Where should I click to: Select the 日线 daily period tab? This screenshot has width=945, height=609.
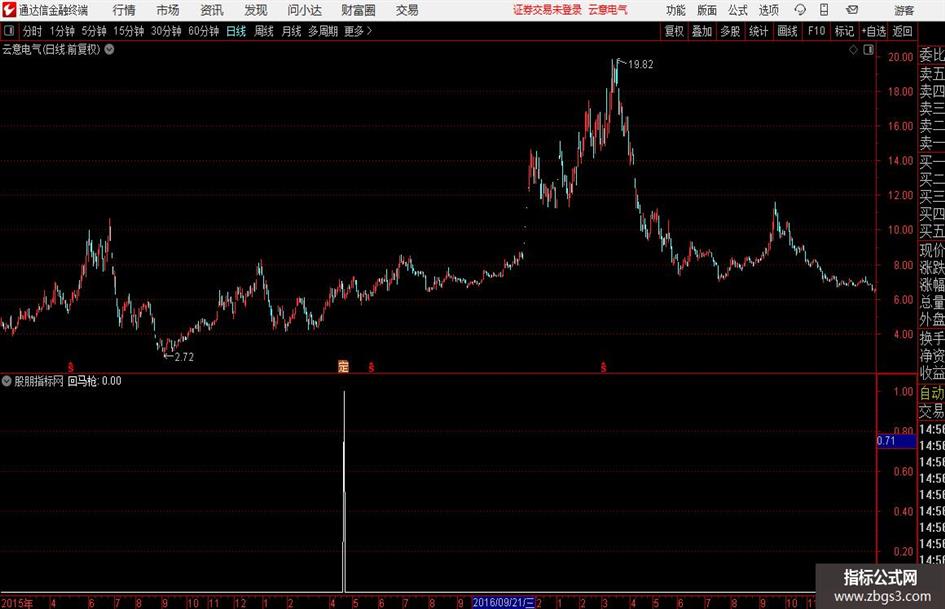click(236, 31)
